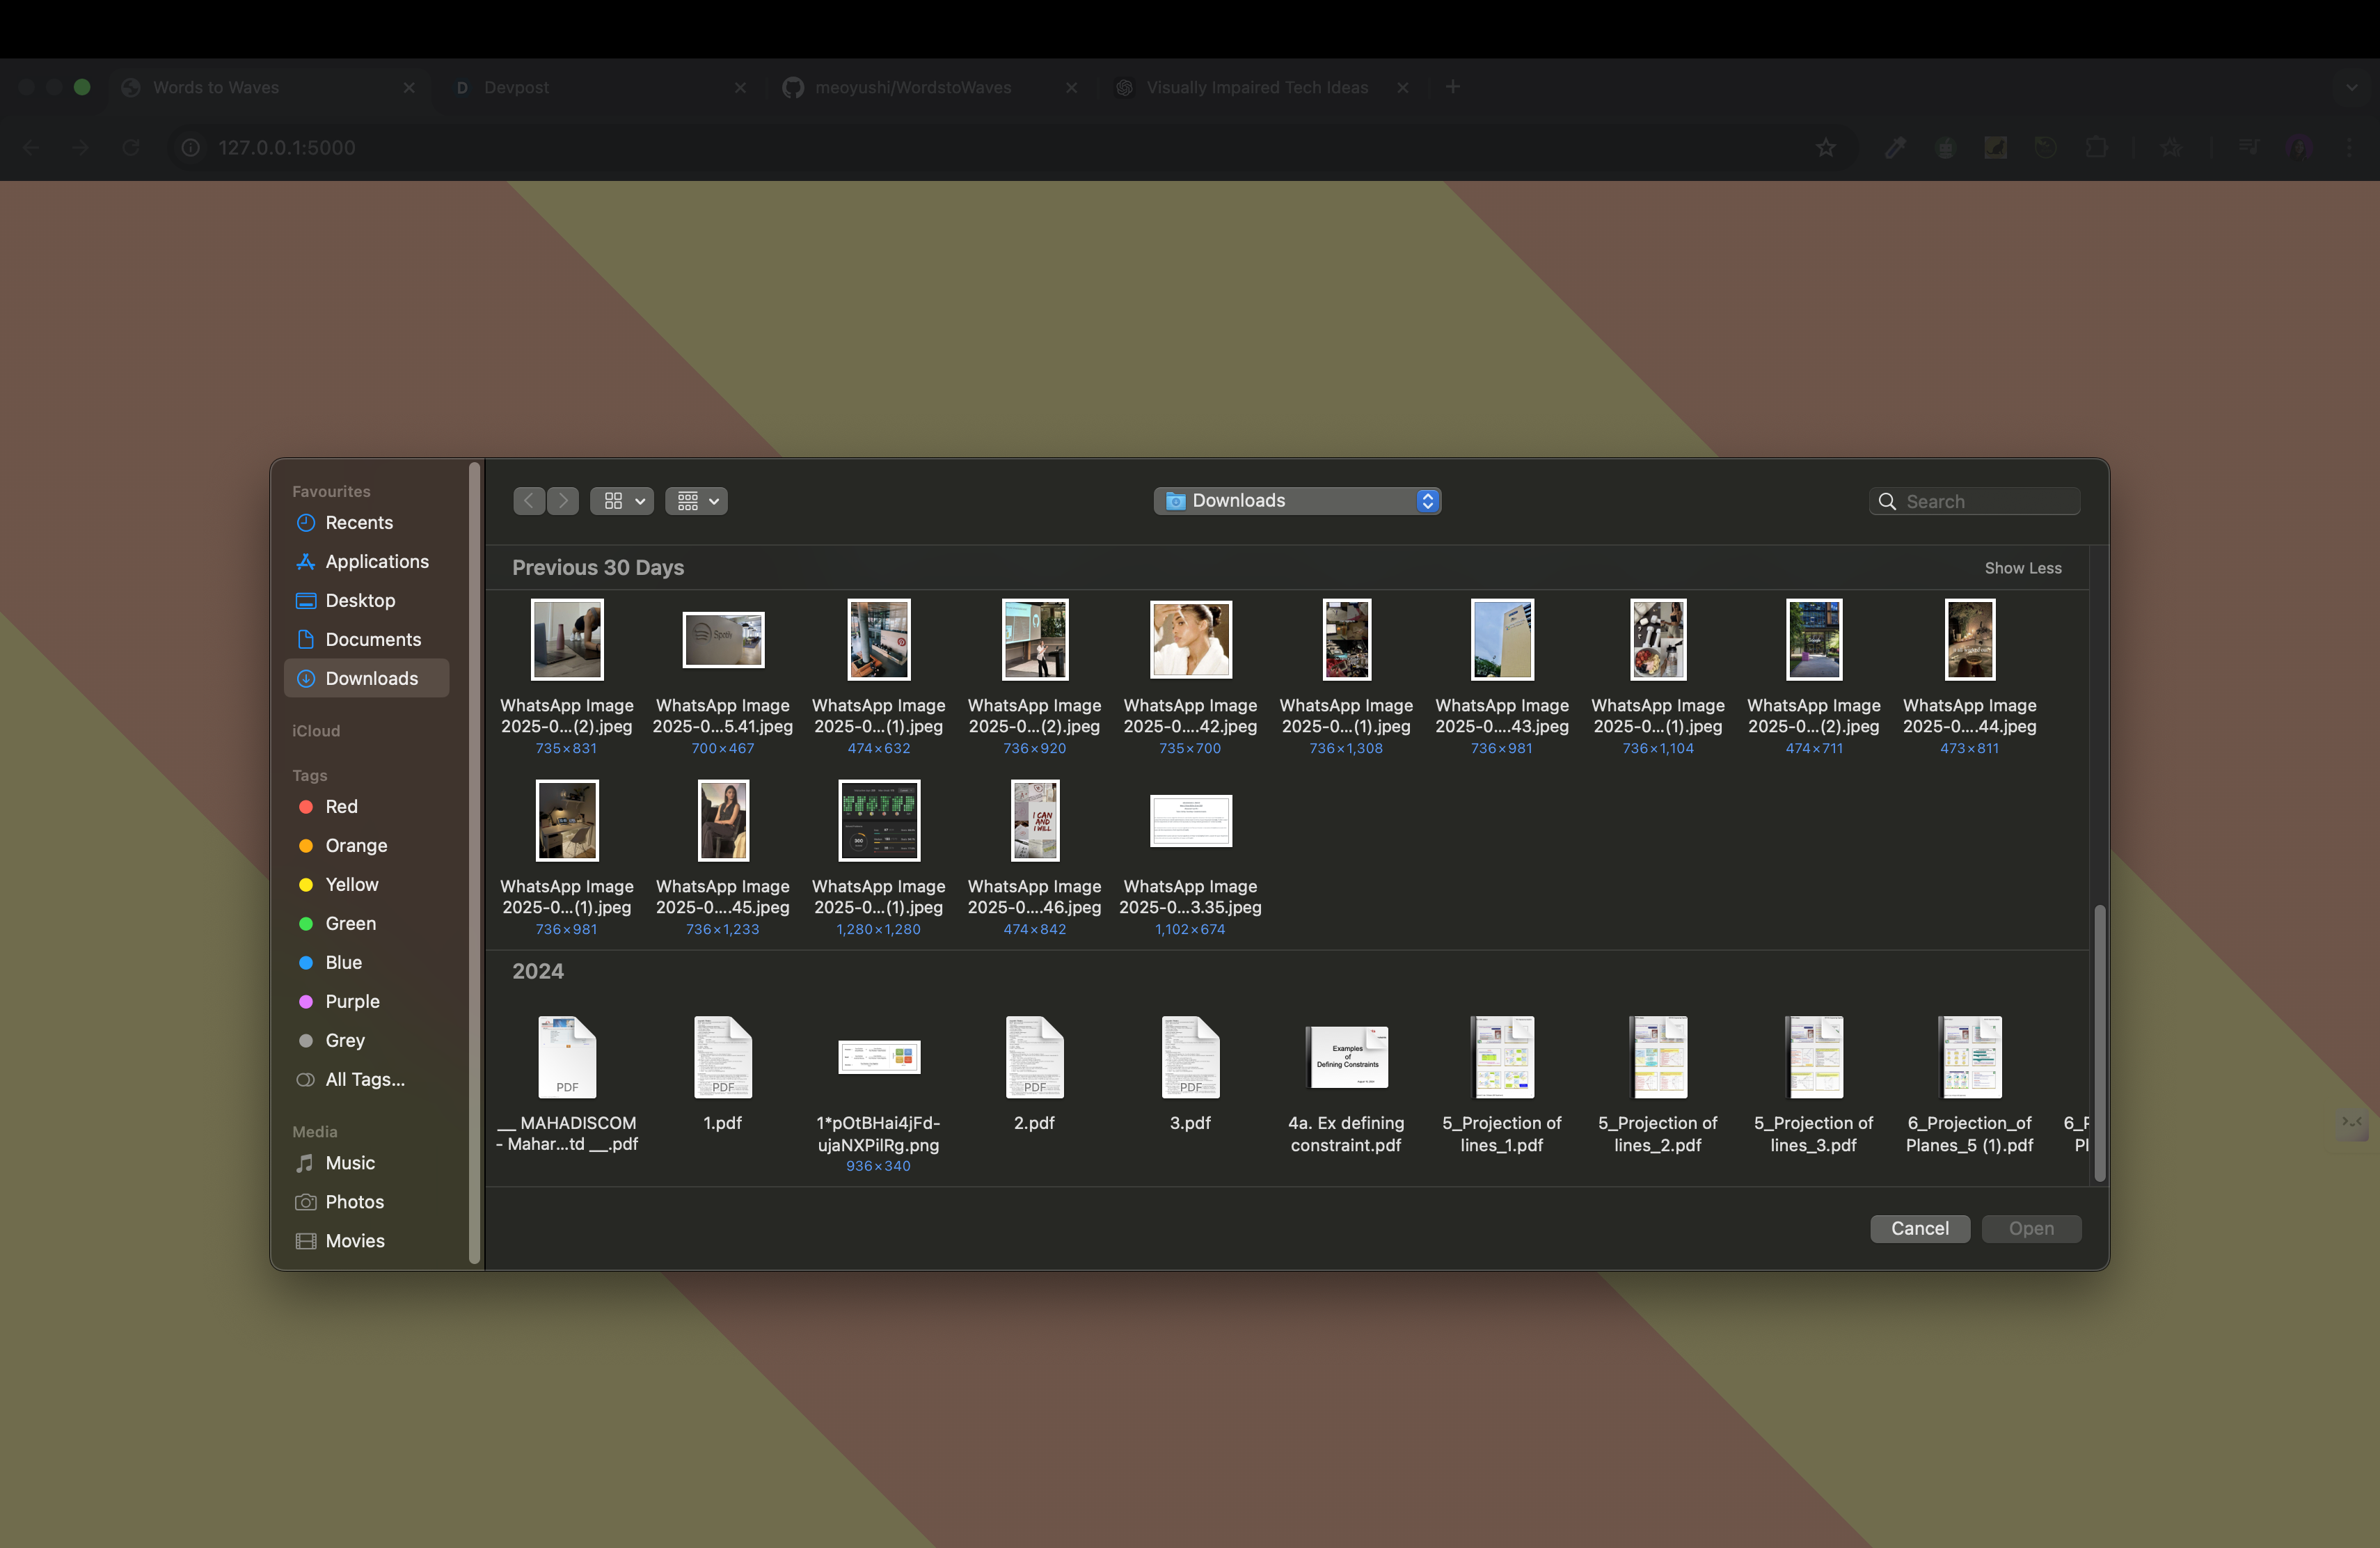This screenshot has height=1548, width=2380.
Task: Open Documents in the sidebar
Action: point(372,640)
